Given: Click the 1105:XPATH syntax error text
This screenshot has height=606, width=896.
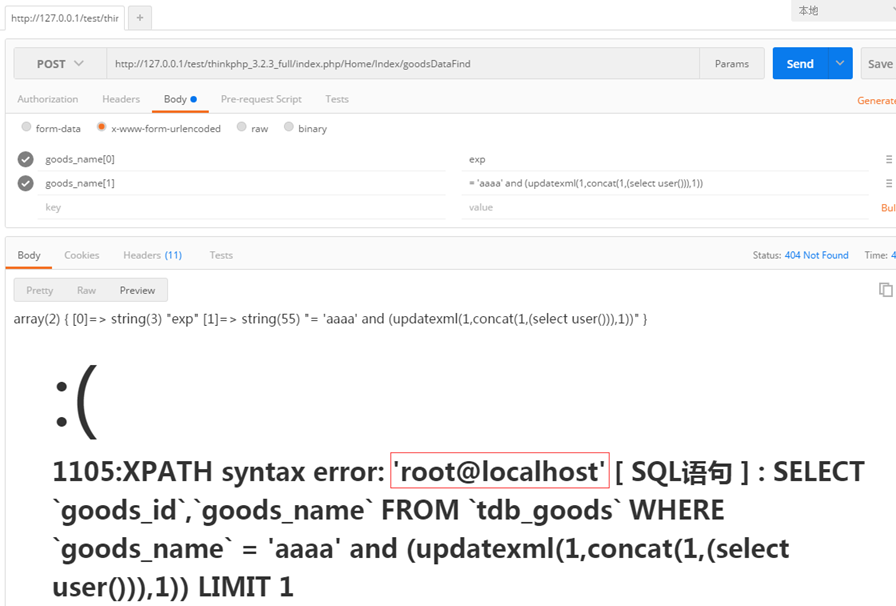Looking at the screenshot, I should click(219, 472).
